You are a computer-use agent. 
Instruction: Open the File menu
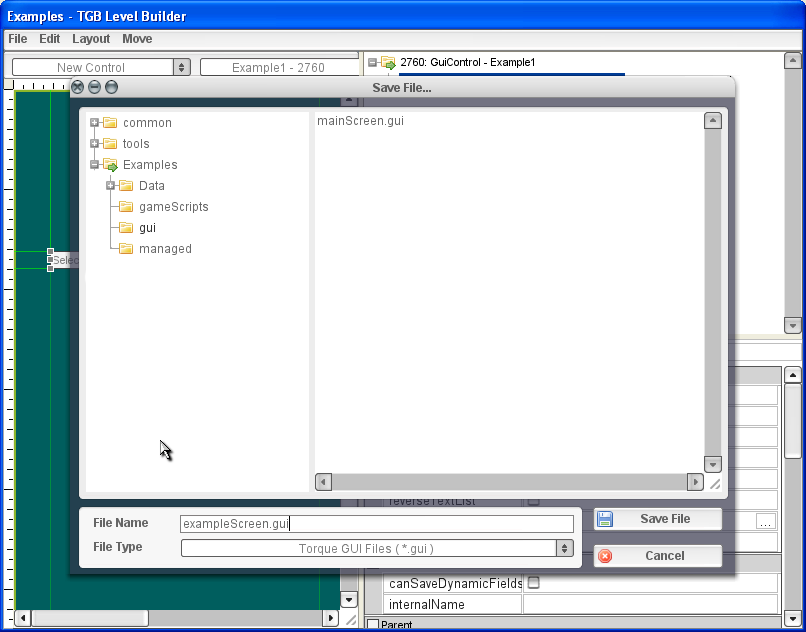pos(17,39)
